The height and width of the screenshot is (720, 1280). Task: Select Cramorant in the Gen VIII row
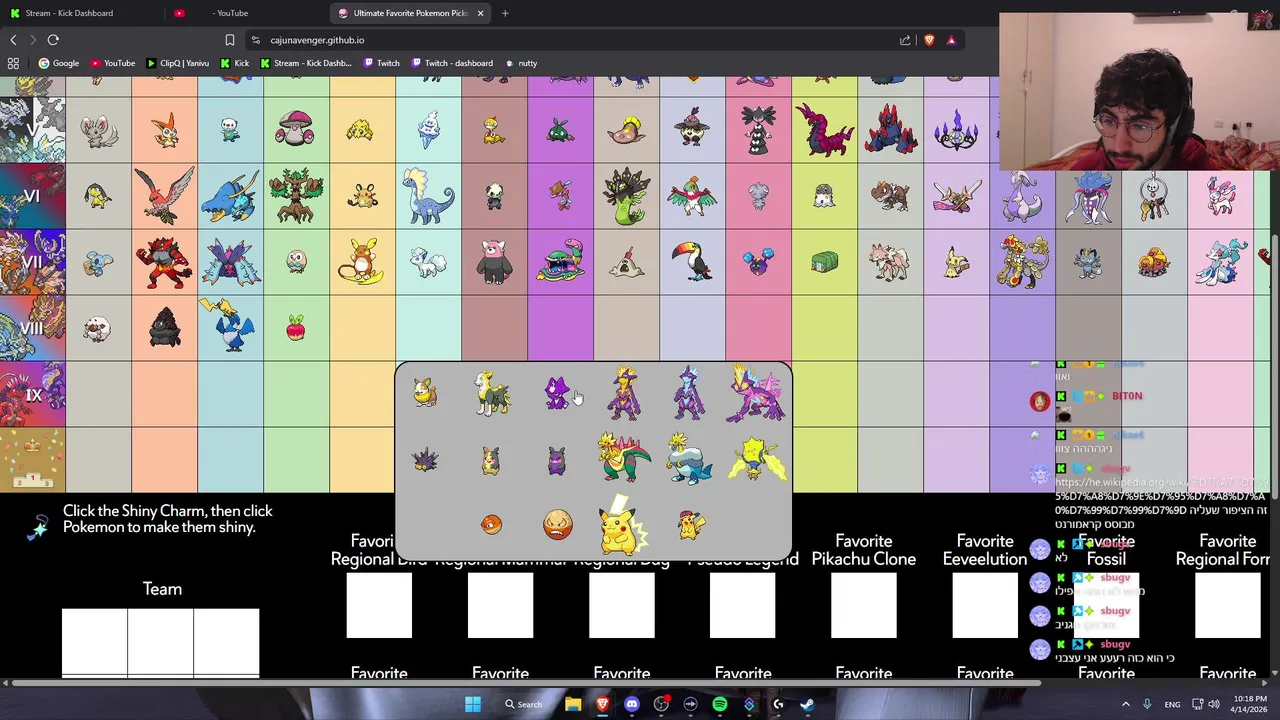coord(229,326)
